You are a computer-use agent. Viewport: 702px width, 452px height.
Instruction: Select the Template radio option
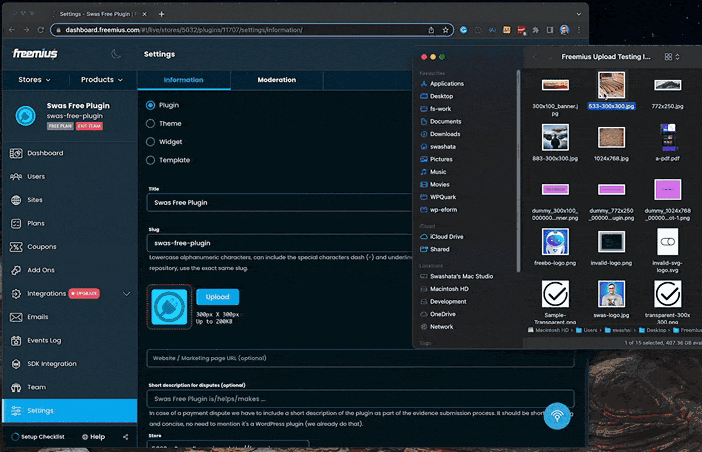coord(150,160)
